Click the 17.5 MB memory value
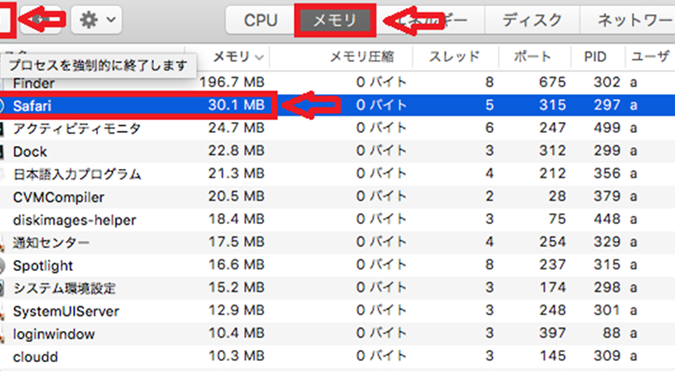Screen dimensions: 675x371 click(x=236, y=242)
